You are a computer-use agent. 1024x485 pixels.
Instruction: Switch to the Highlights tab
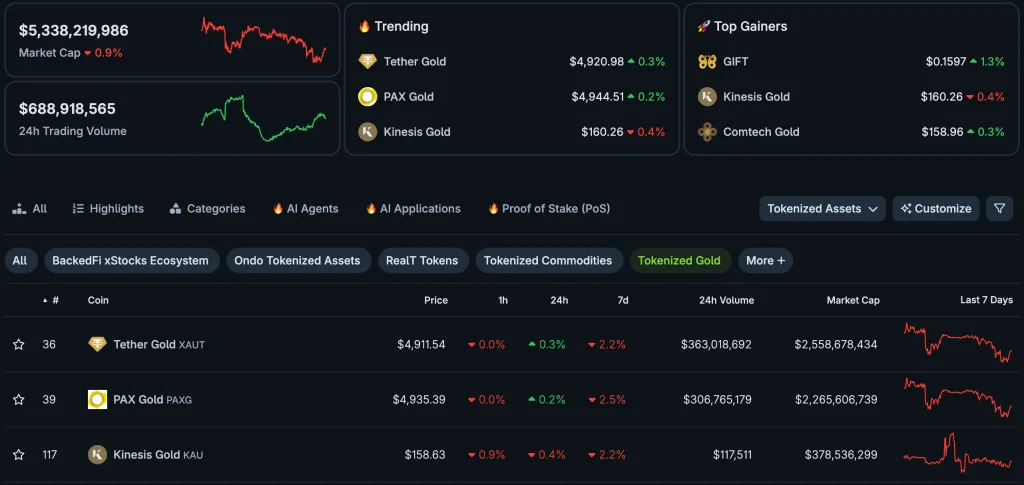click(108, 209)
